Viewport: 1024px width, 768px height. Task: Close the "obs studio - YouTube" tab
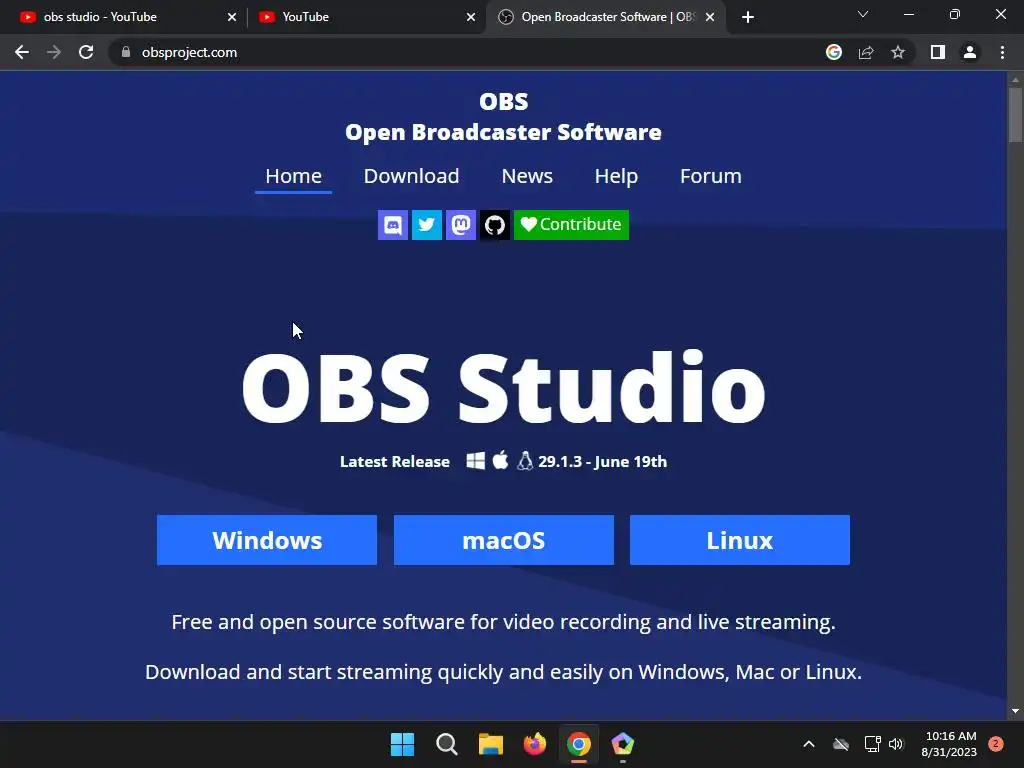[x=232, y=17]
